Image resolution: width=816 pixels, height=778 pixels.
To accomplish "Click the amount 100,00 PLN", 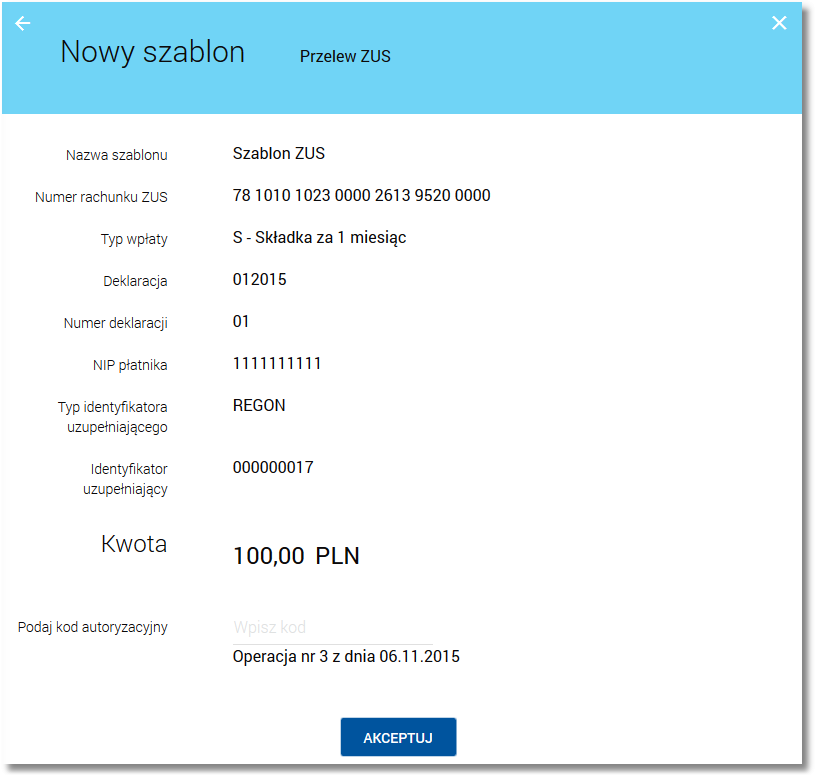I will tap(296, 556).
